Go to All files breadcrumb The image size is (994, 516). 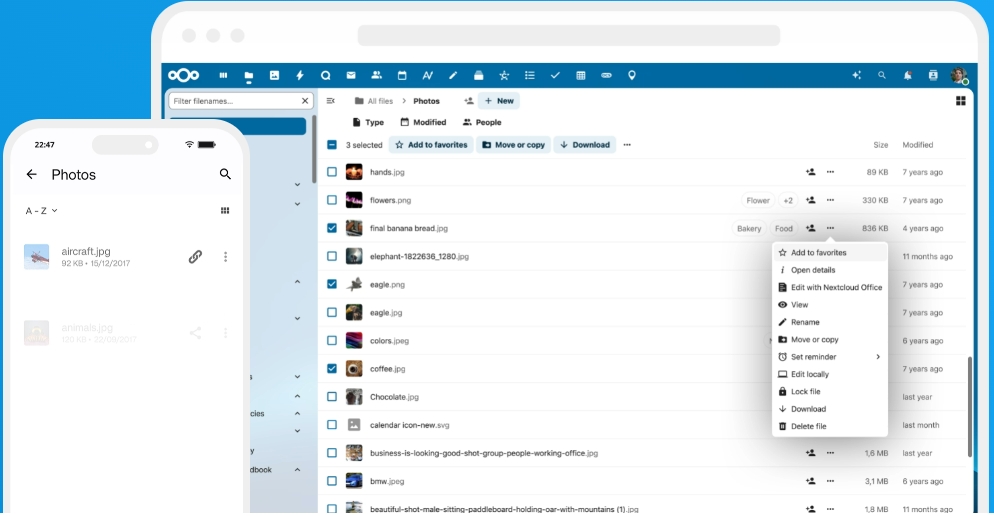374,101
